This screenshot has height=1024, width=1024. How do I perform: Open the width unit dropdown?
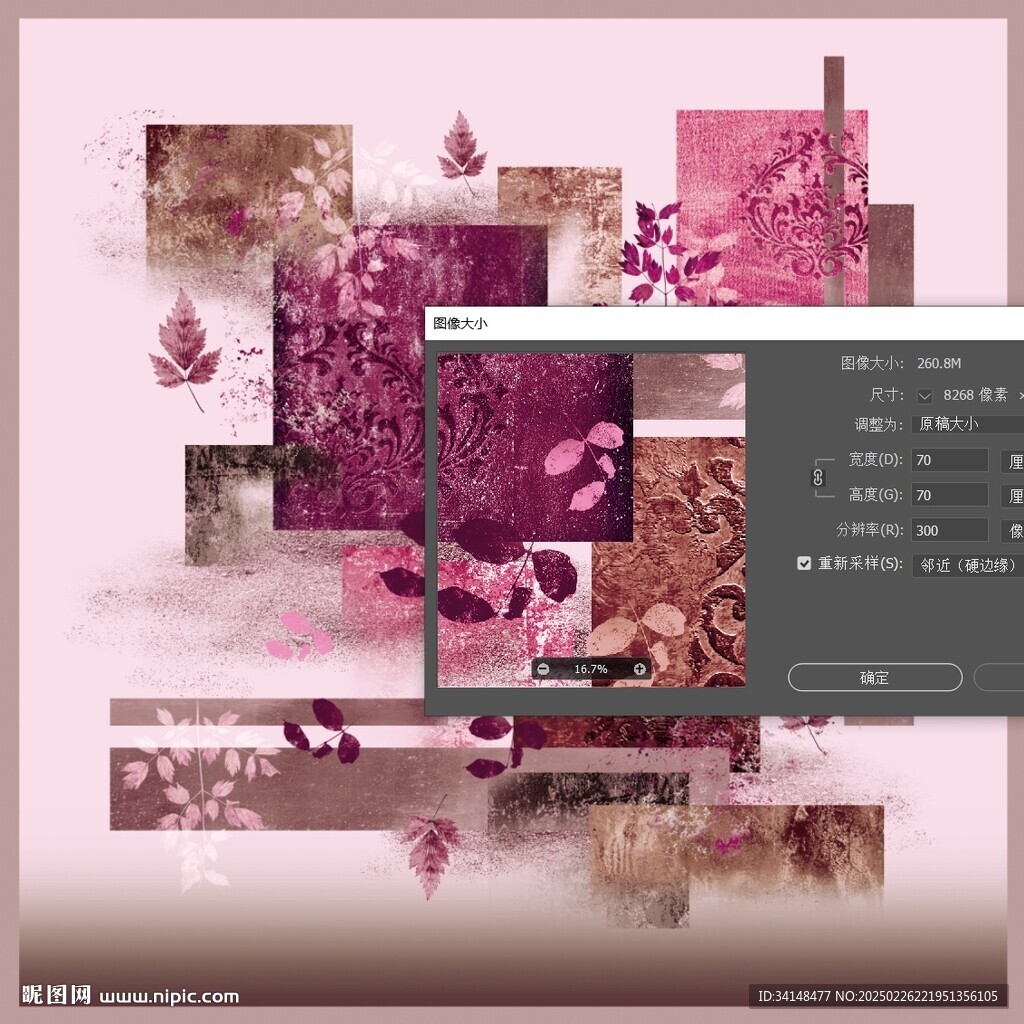[1012, 461]
